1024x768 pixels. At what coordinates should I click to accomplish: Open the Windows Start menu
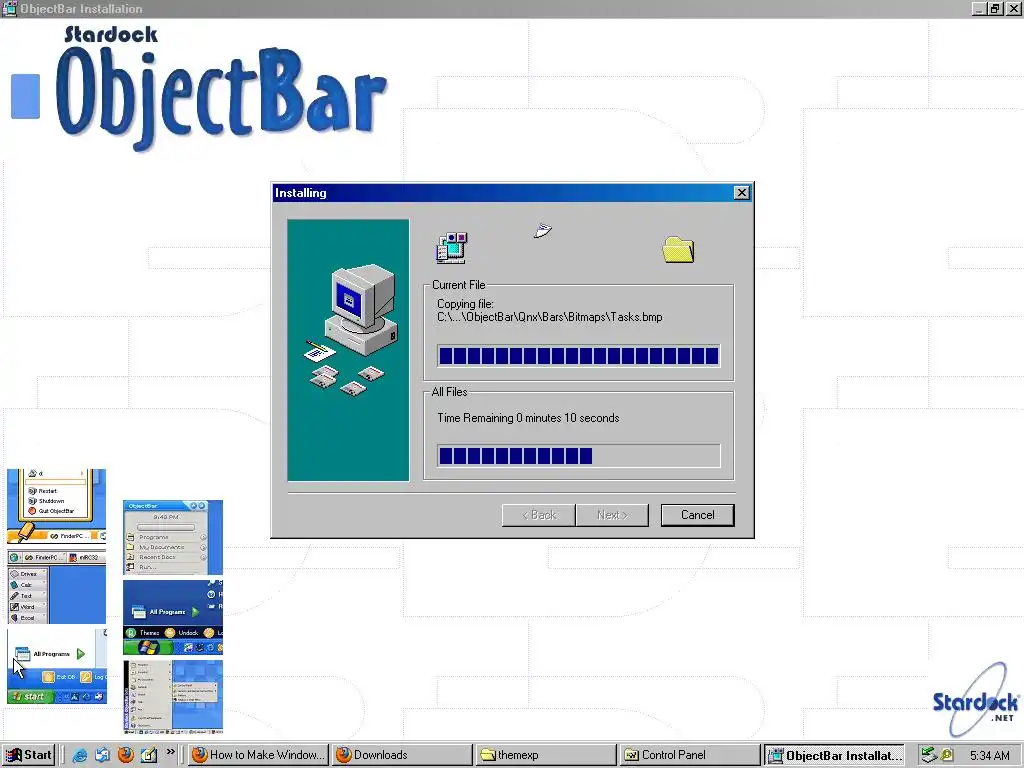pos(28,755)
